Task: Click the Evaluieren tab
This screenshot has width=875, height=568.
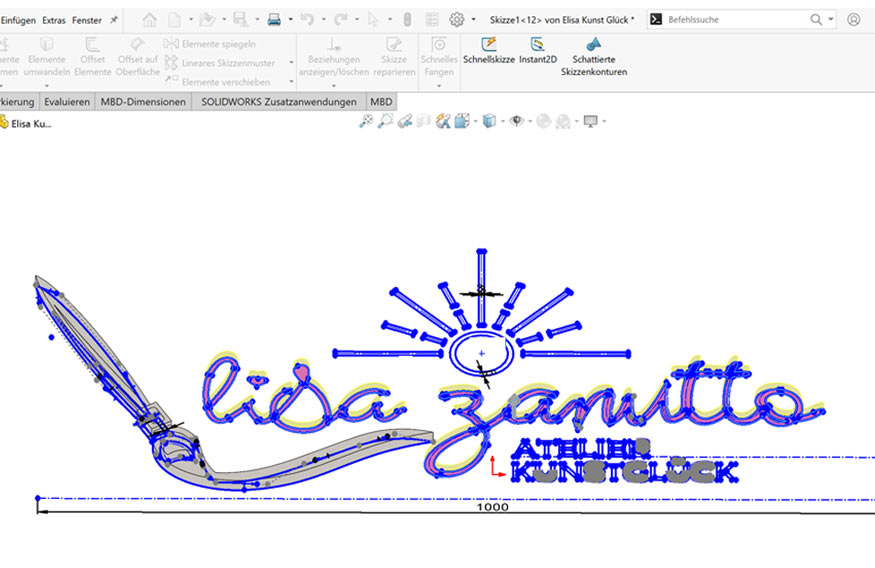Action: 68,101
